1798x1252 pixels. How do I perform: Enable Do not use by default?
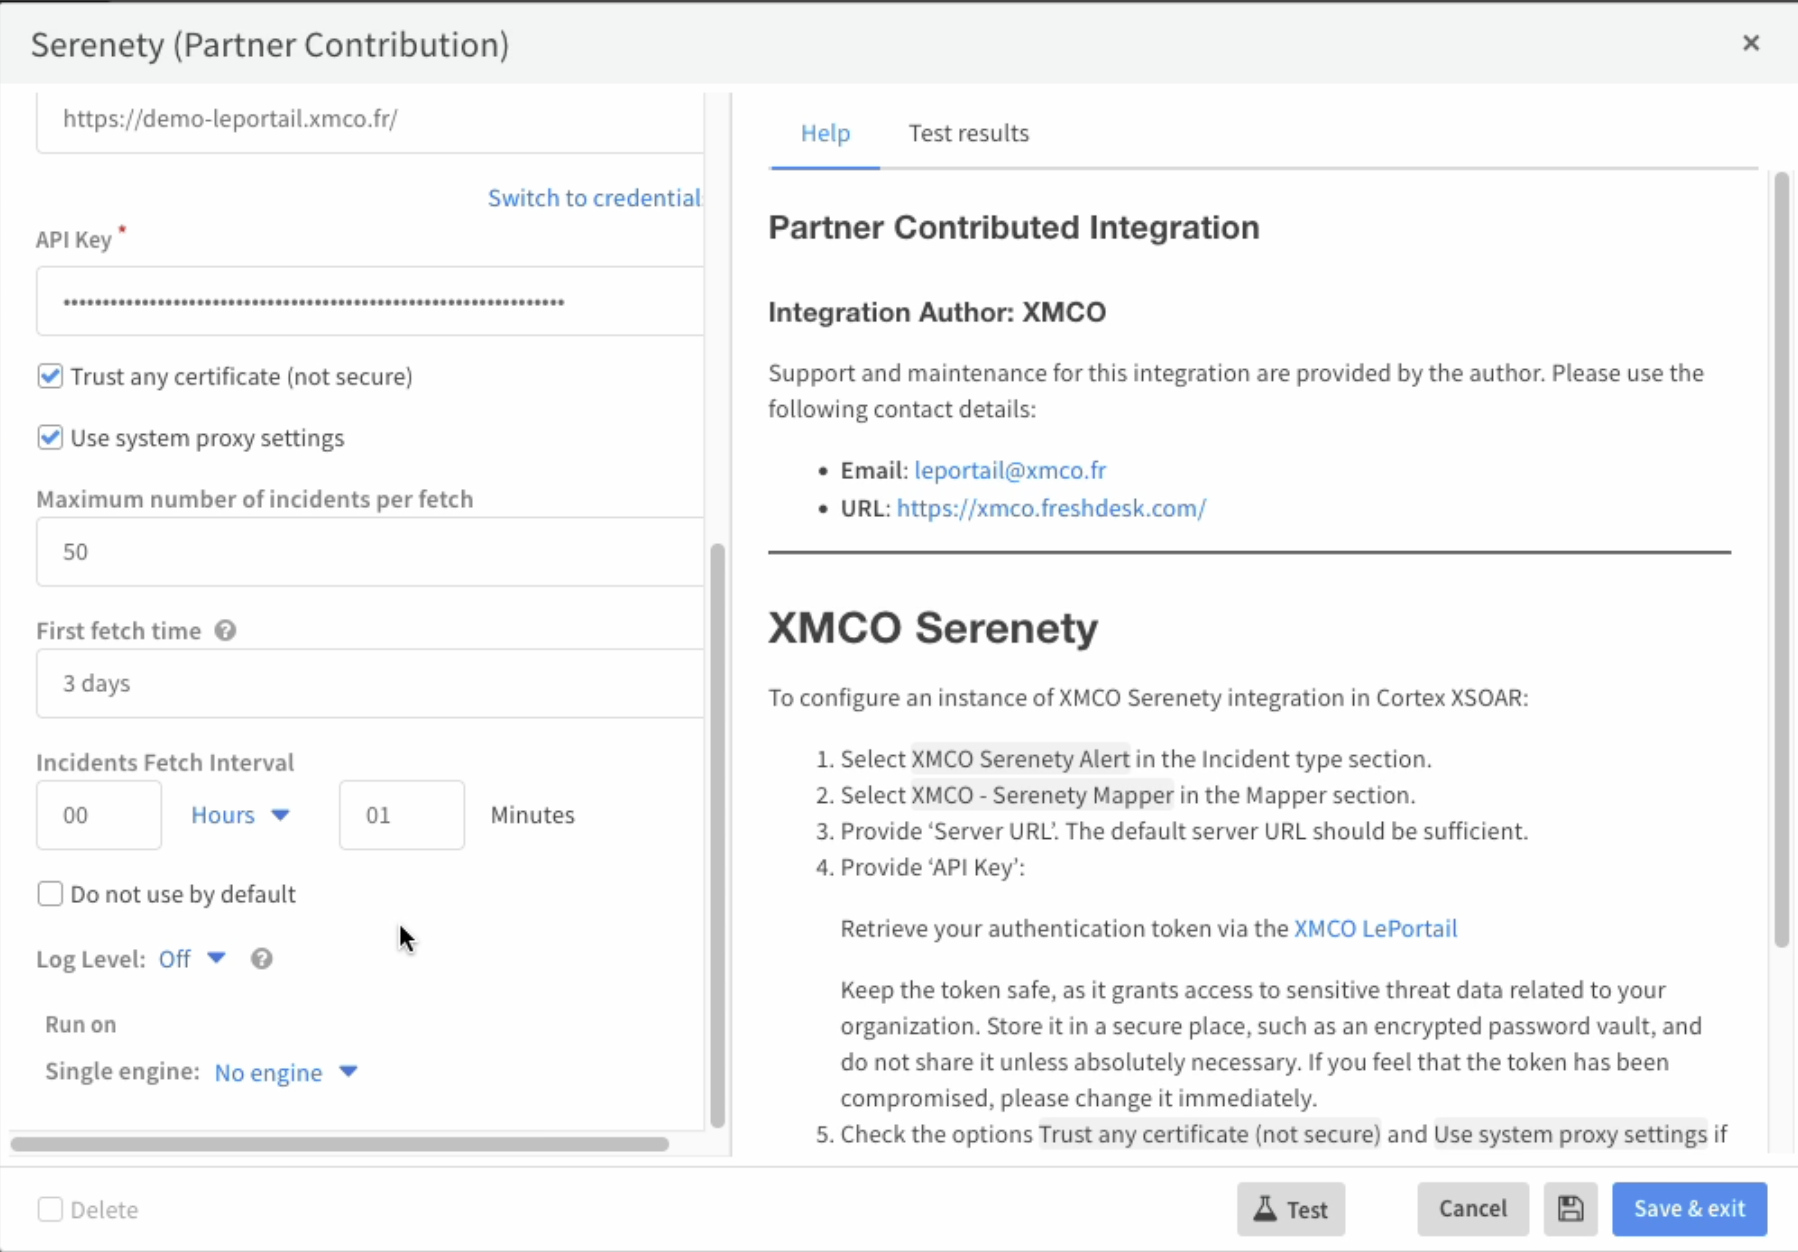point(50,894)
